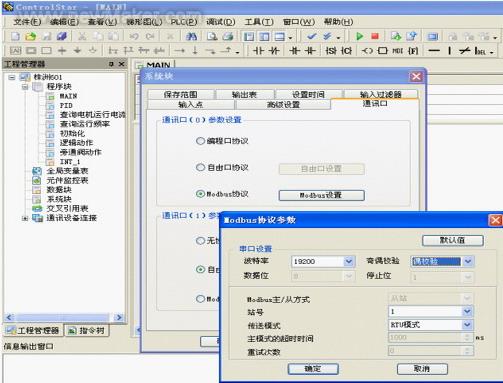The width and height of the screenshot is (503, 383).
Task: Select 初始化 subroutine in tree
Action: pos(72,133)
